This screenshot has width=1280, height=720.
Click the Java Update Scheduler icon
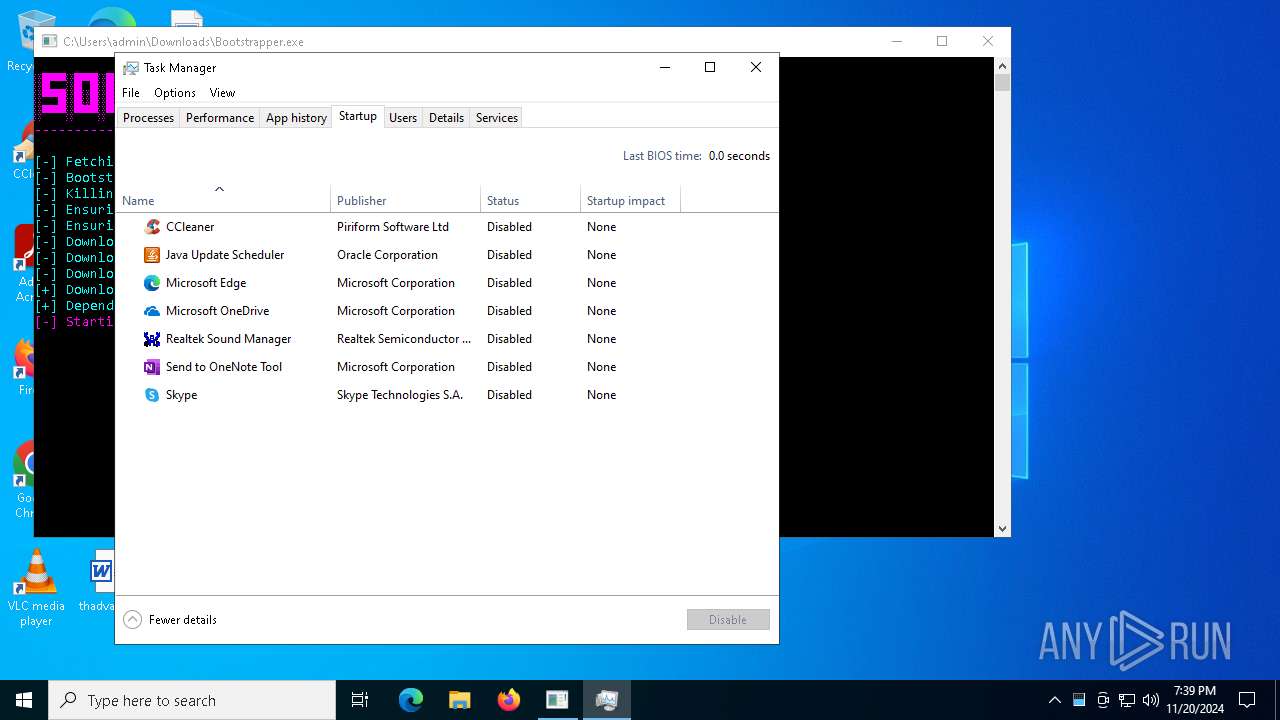152,255
